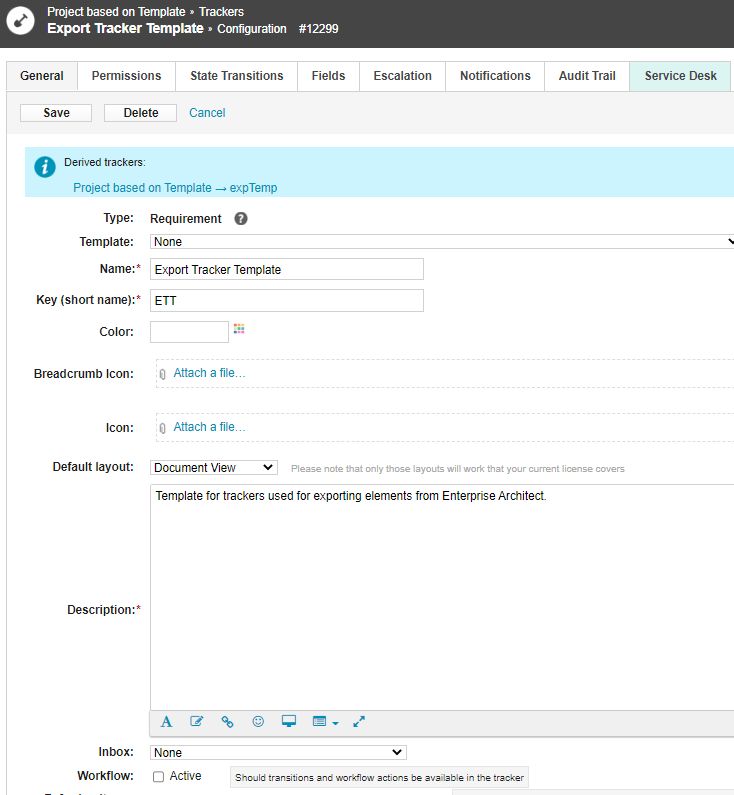Image resolution: width=734 pixels, height=795 pixels.
Task: Focus the Key (short name) field
Action: [x=287, y=300]
